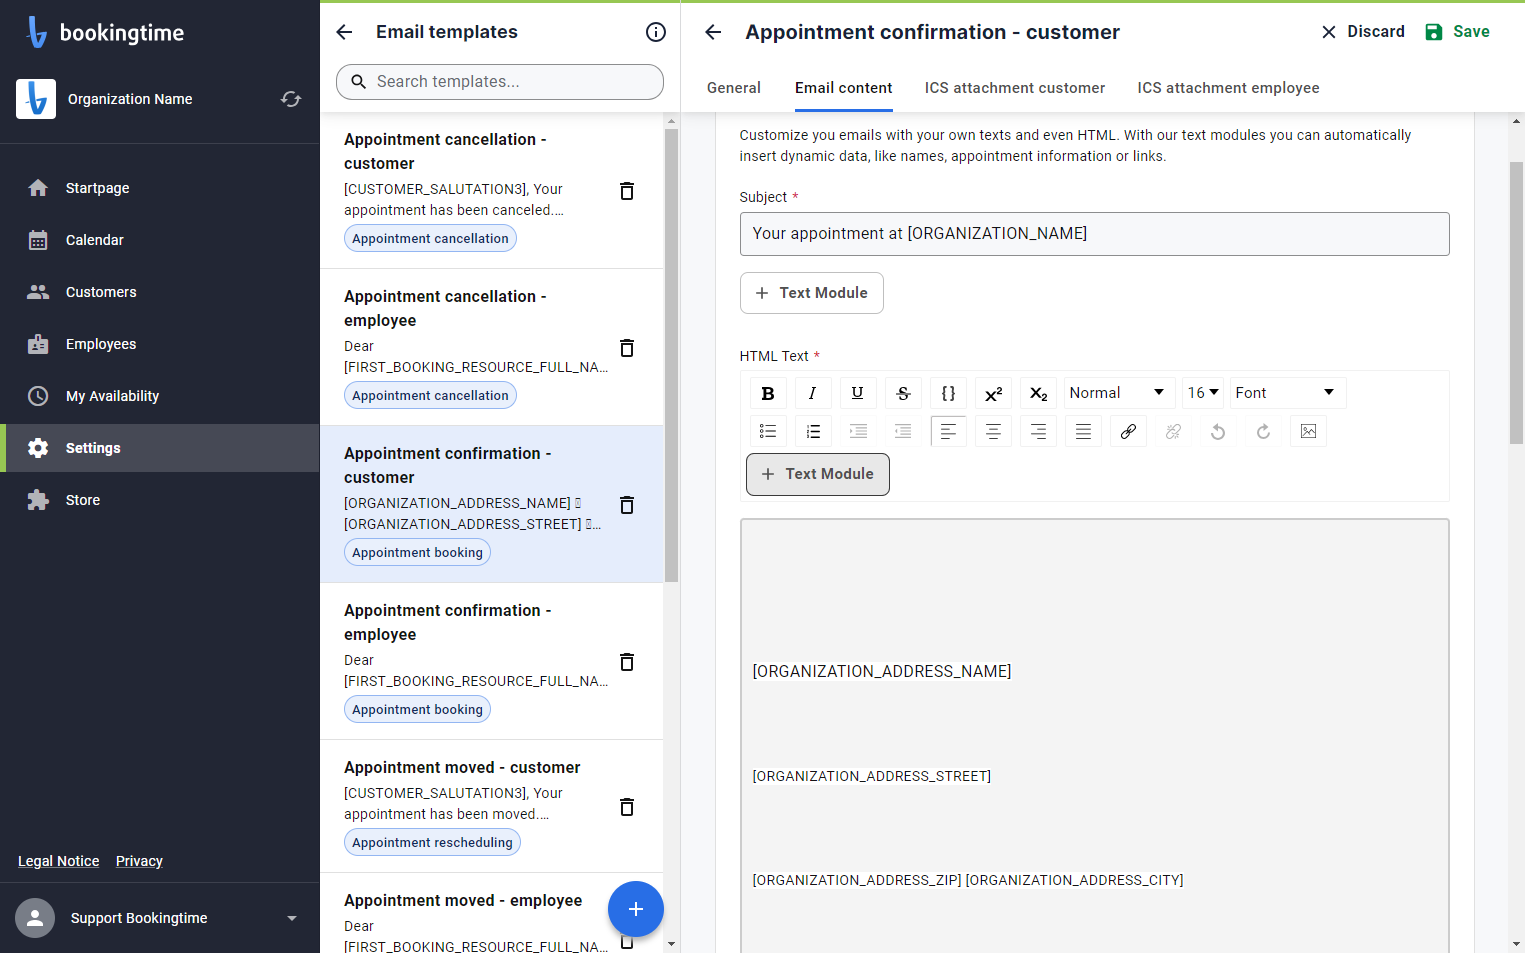Add Text Module in HTML editor toolbar
This screenshot has width=1525, height=953.
pos(818,474)
